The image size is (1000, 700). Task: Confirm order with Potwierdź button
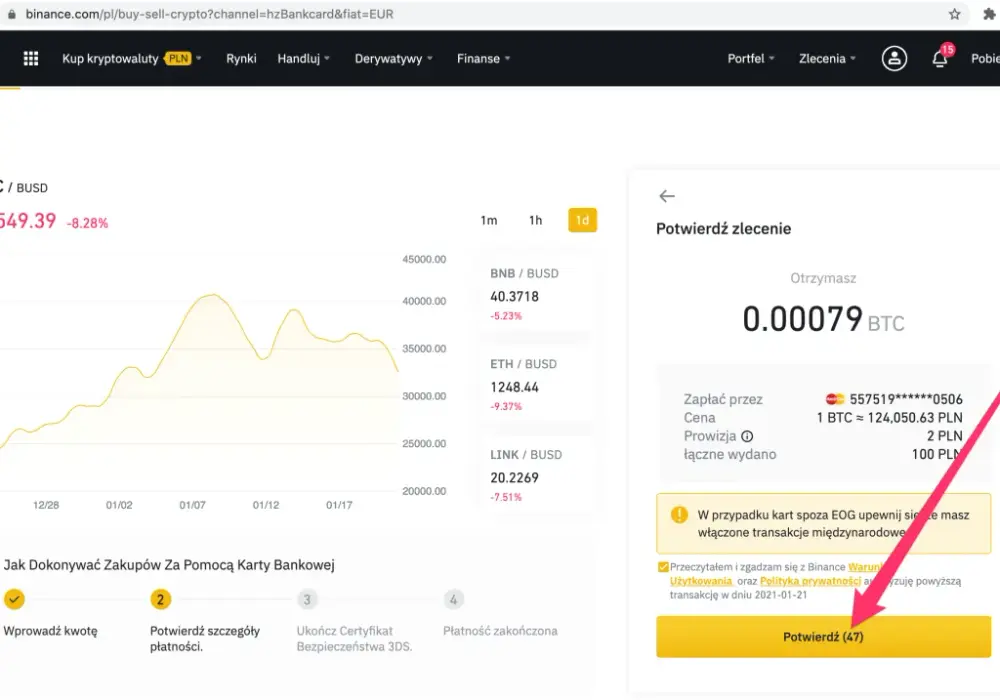tap(823, 636)
